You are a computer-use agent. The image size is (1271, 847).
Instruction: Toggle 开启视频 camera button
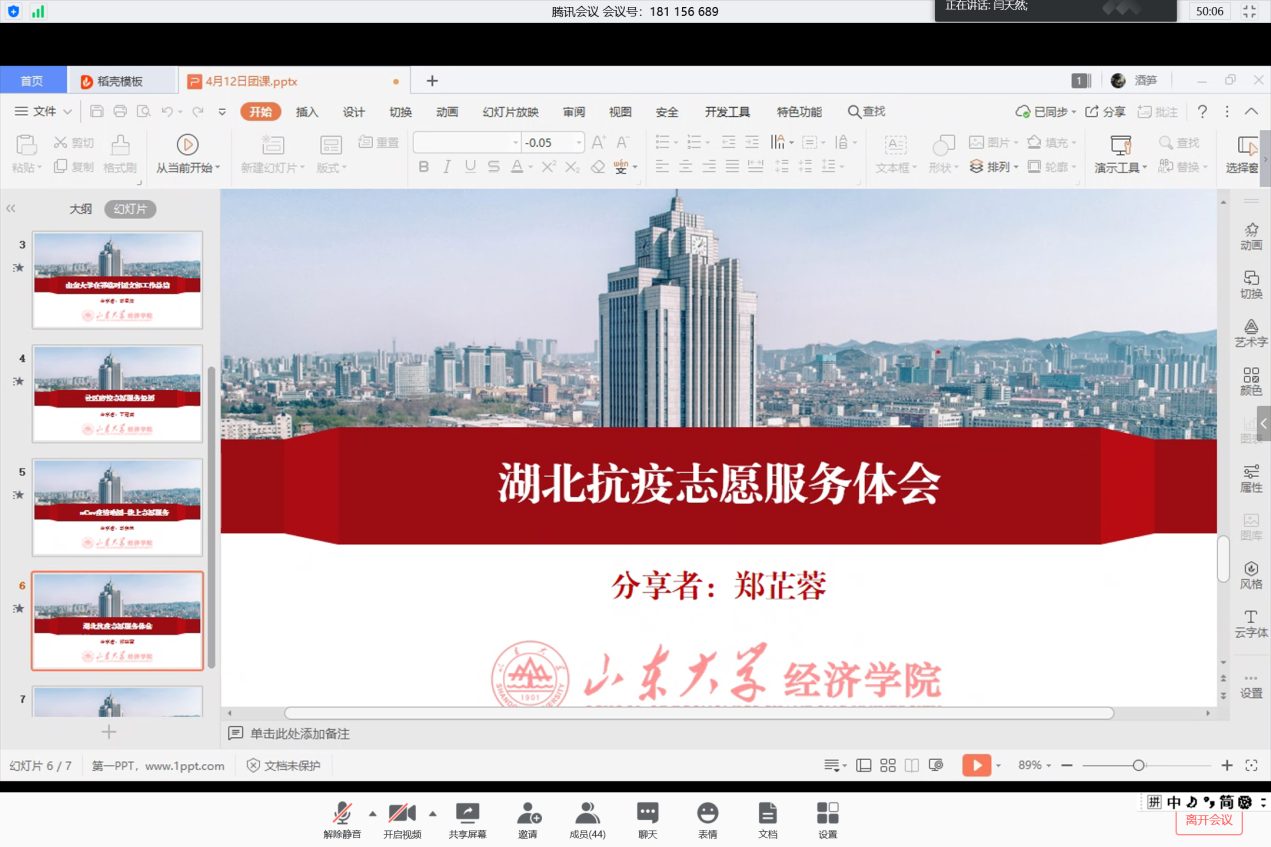pos(402,819)
